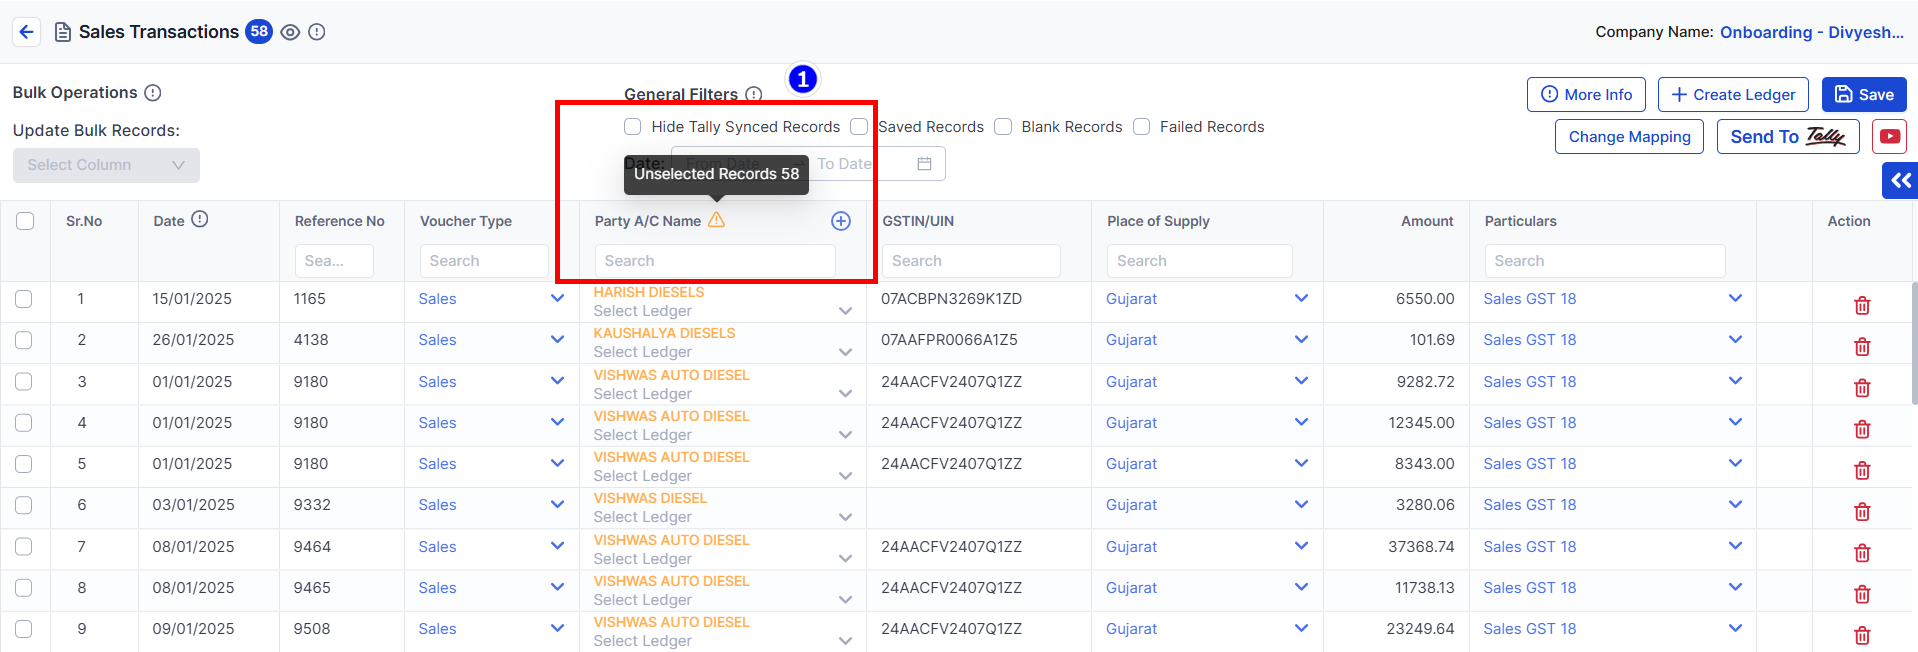Collapse the side panel with double chevron
1918x652 pixels.
(1900, 181)
